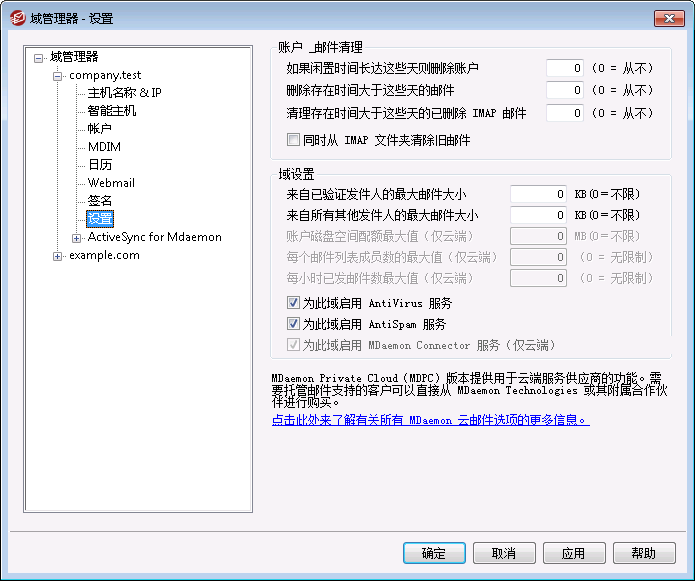Click the 来自已验证发件人的最大邮件大小 field

538,194
